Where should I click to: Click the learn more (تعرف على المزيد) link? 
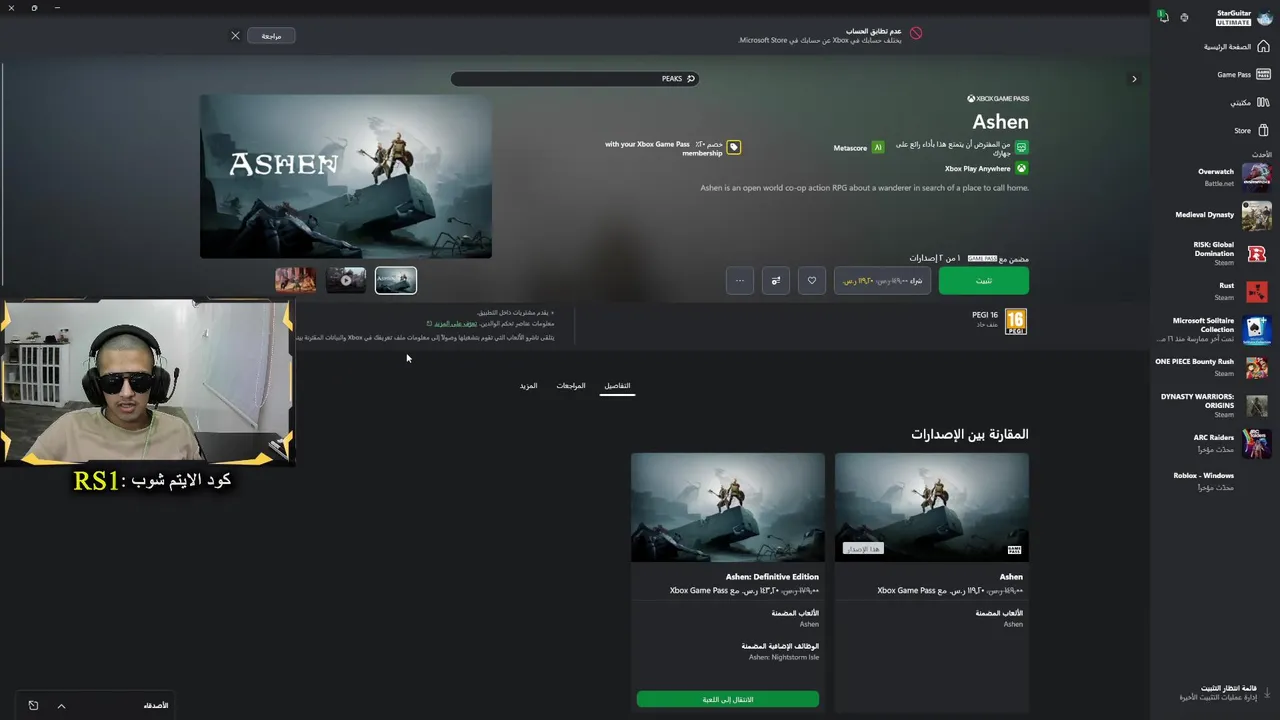[455, 324]
